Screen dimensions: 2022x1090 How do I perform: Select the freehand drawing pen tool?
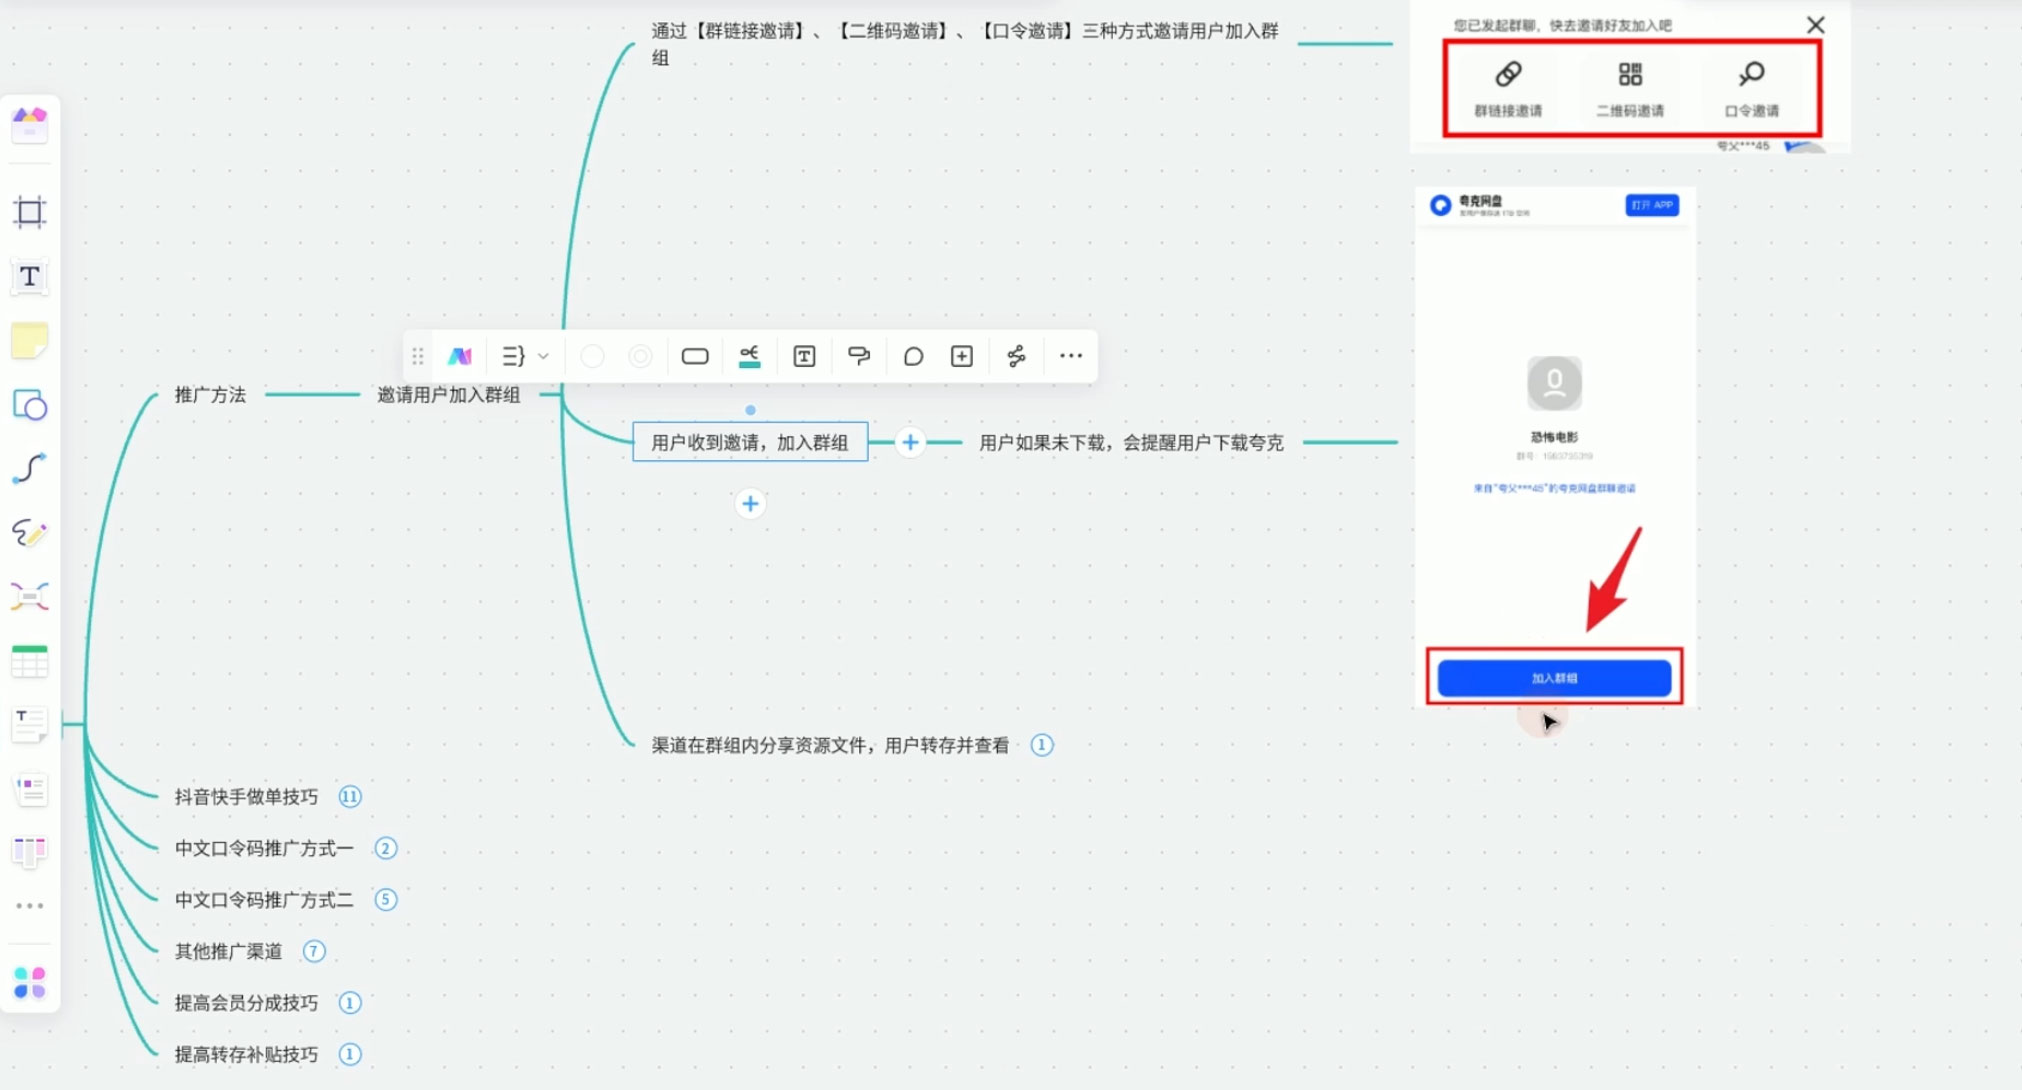click(30, 533)
